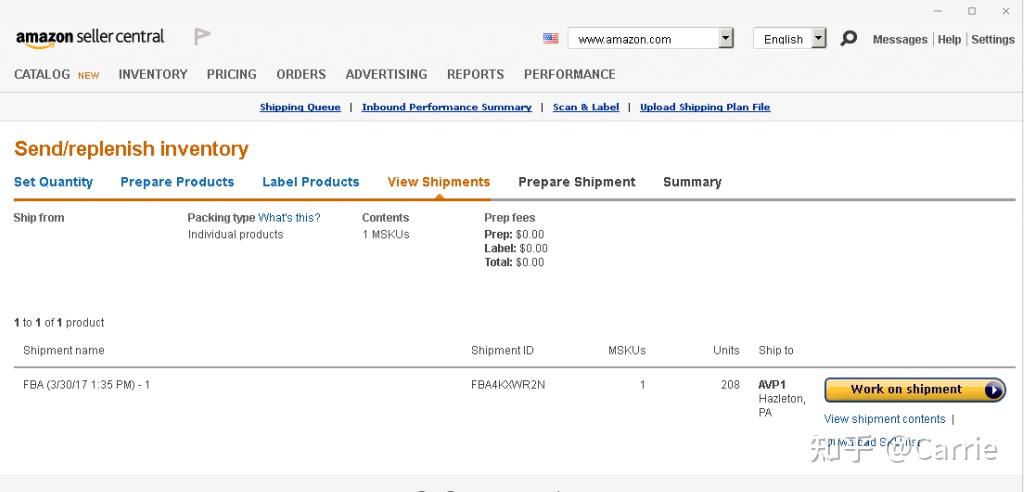The image size is (1024, 492).
Task: Switch to the Set Quantity step
Action: [53, 182]
